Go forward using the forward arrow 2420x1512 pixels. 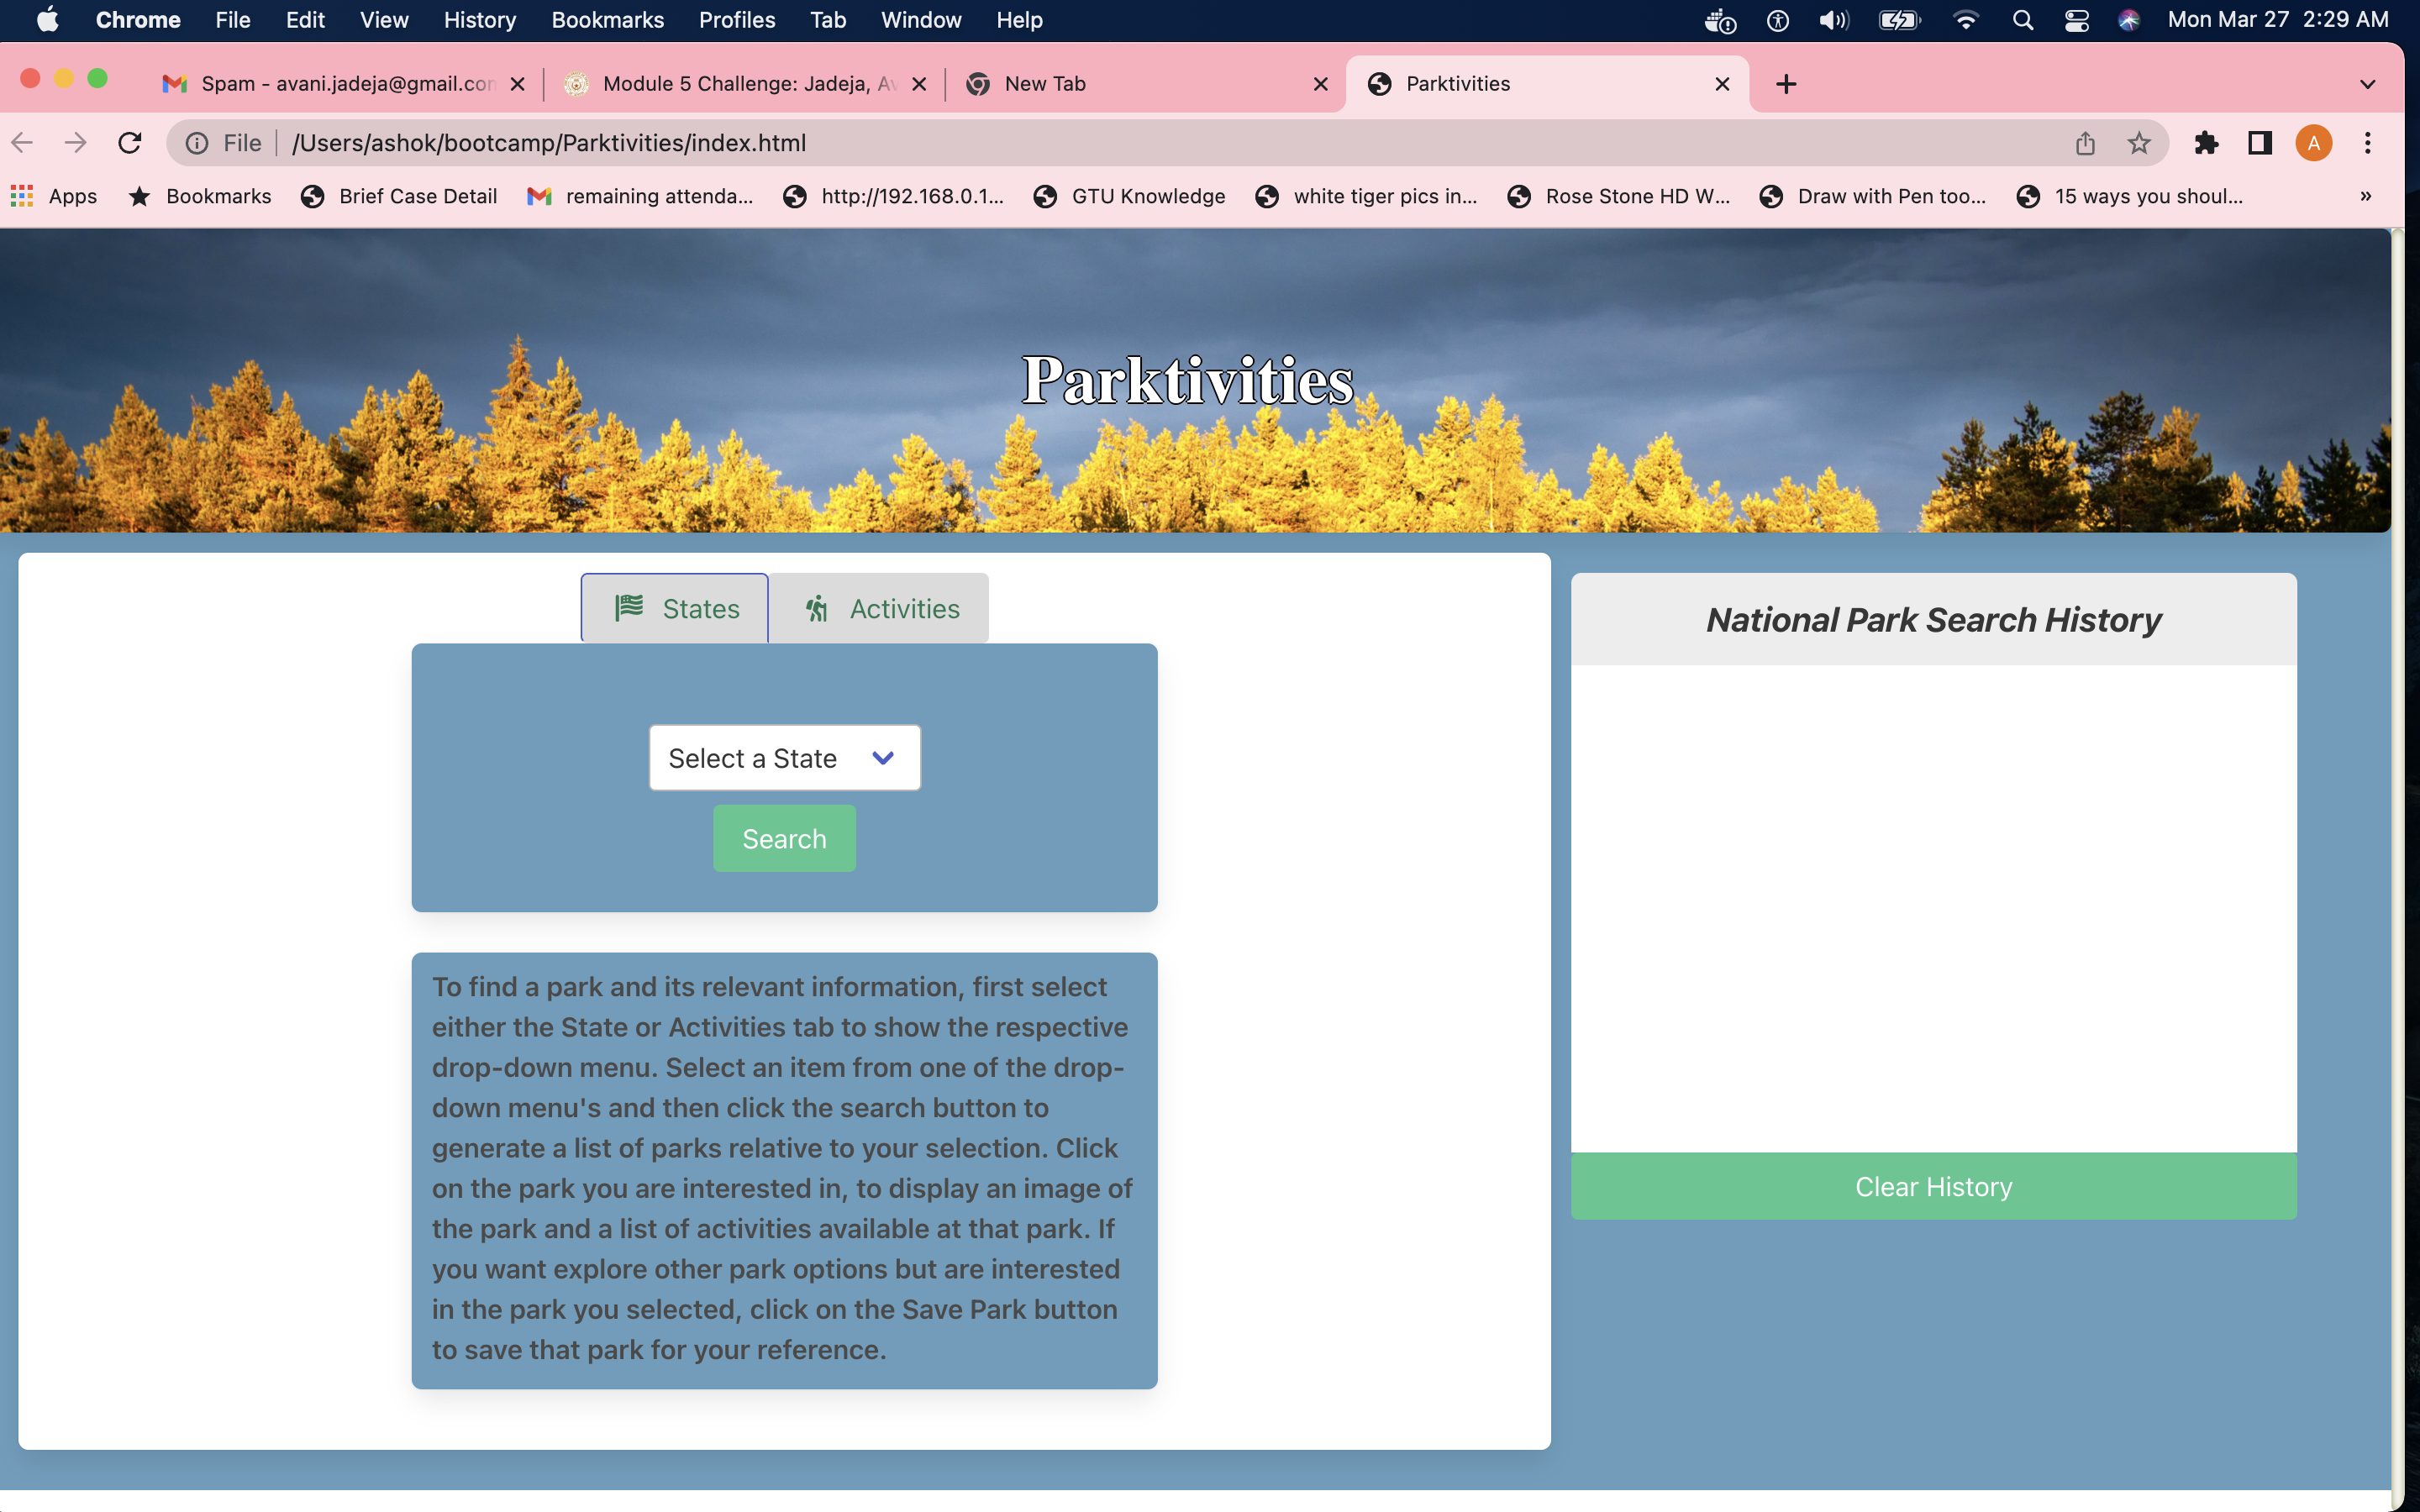point(76,143)
